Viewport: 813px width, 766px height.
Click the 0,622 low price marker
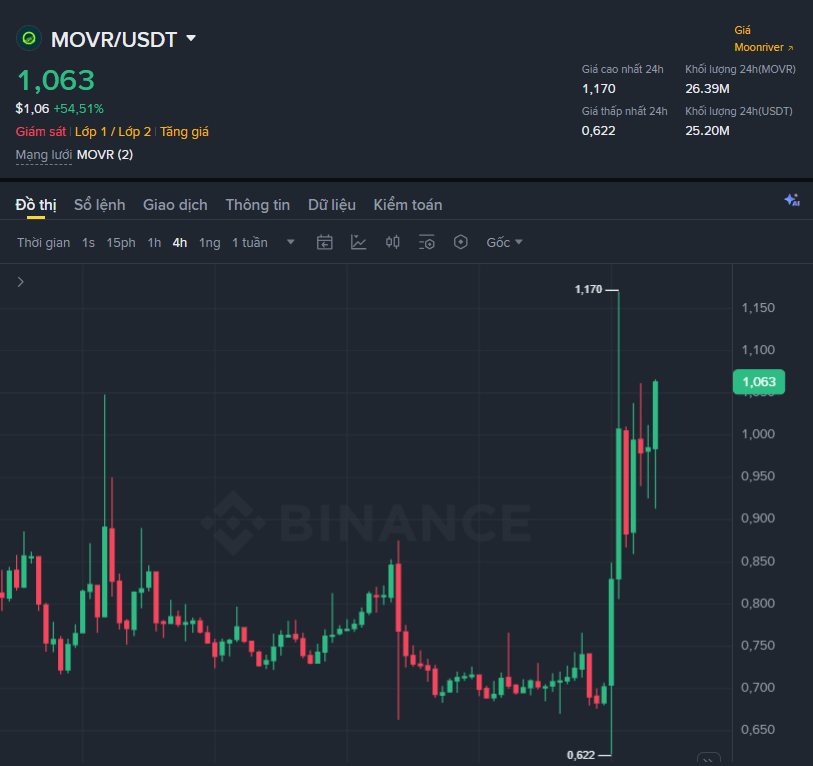point(581,755)
